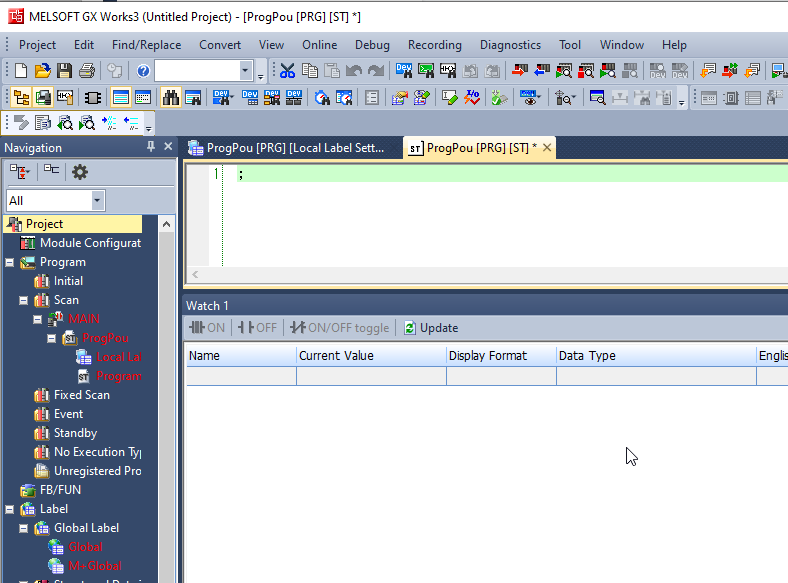Toggle Navigation window icon in toolbar

21,98
